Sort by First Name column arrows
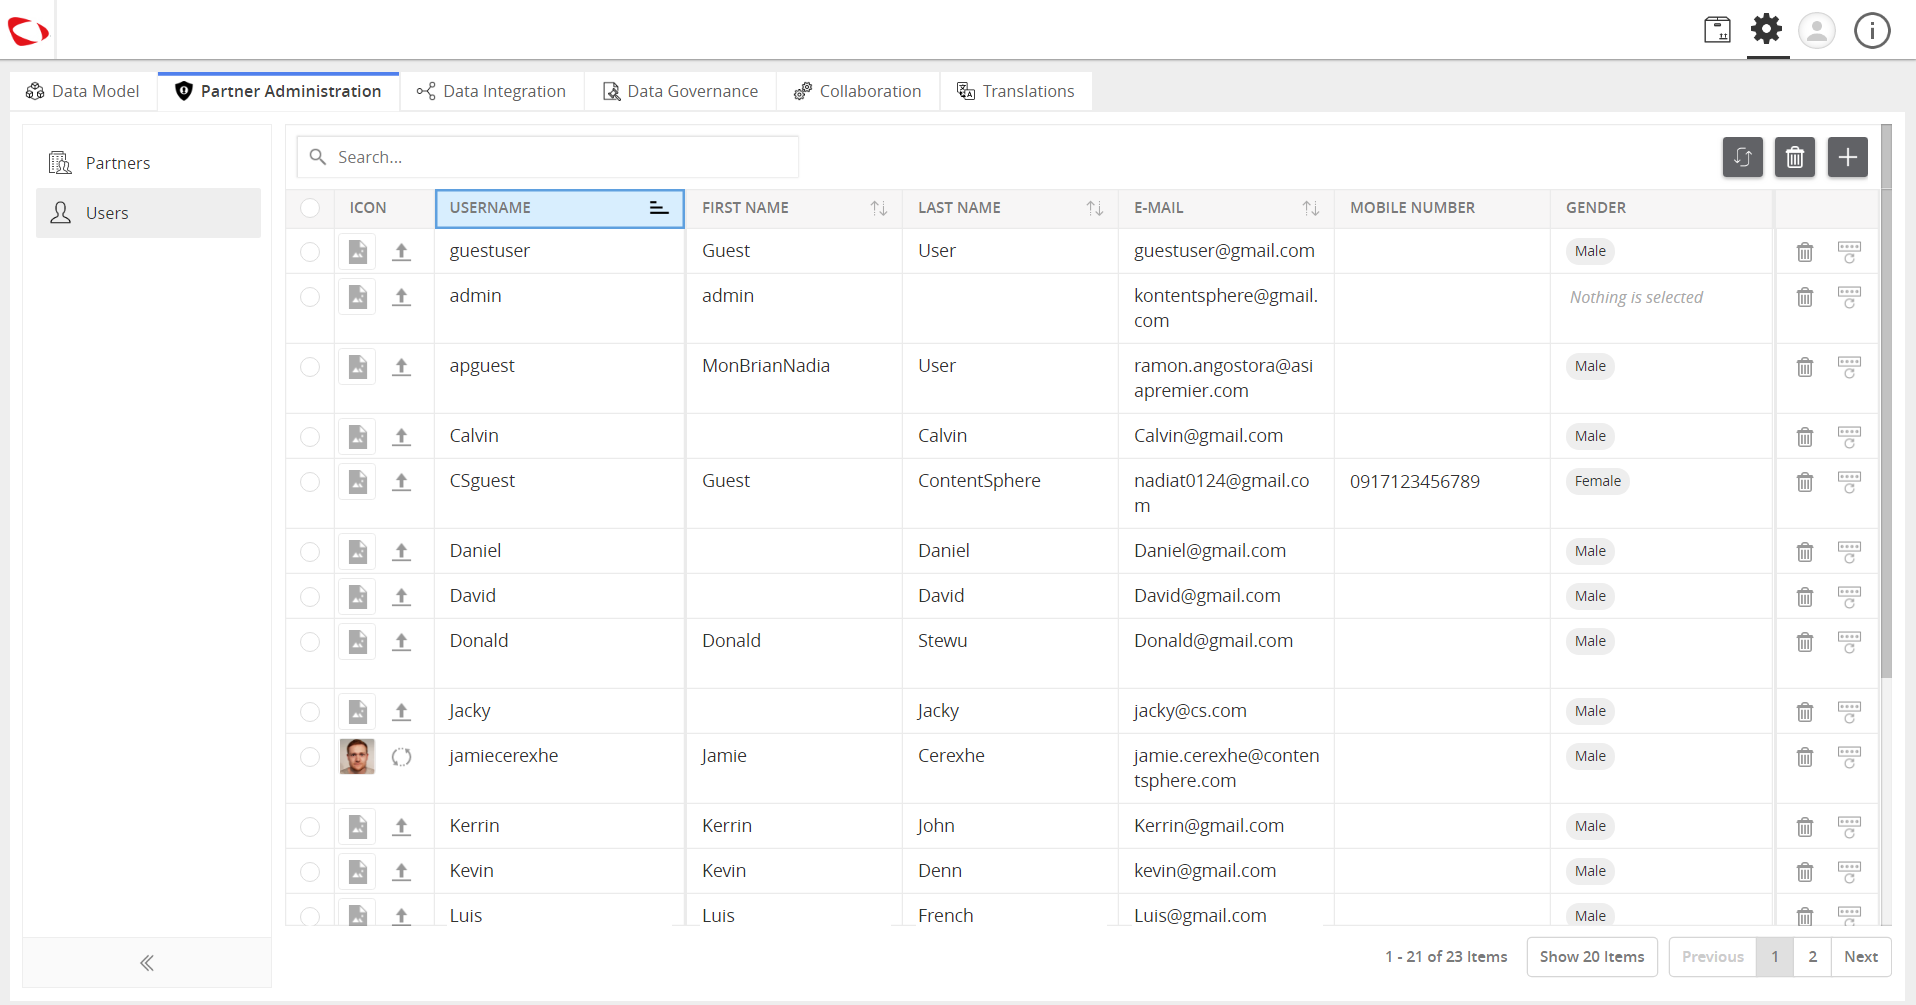This screenshot has width=1916, height=1005. (879, 208)
